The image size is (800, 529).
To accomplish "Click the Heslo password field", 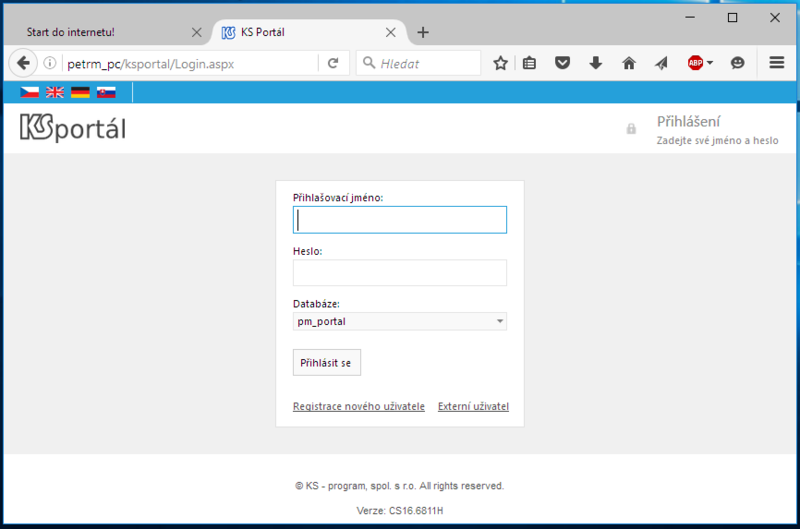I will click(x=399, y=272).
